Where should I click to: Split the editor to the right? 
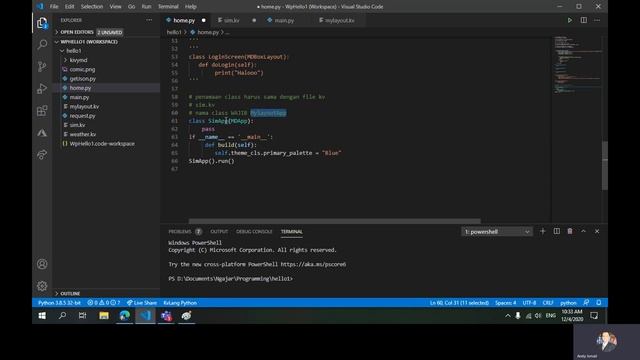pyautogui.click(x=584, y=20)
